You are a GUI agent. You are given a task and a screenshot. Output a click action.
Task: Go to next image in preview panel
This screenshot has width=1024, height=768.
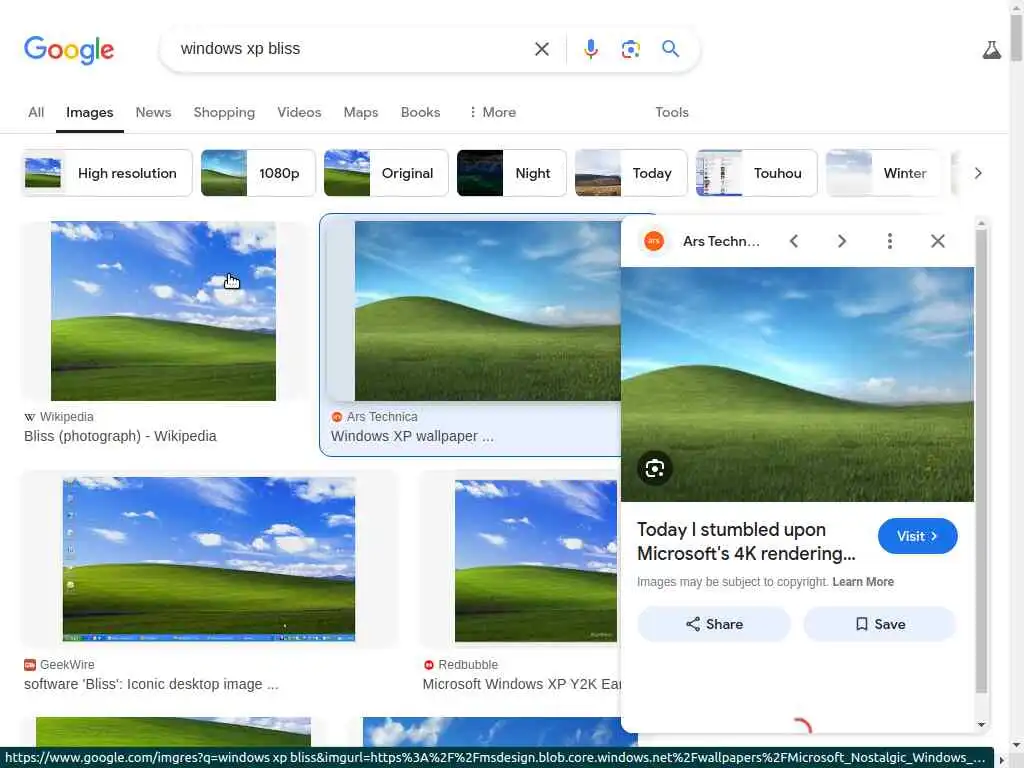(x=841, y=241)
